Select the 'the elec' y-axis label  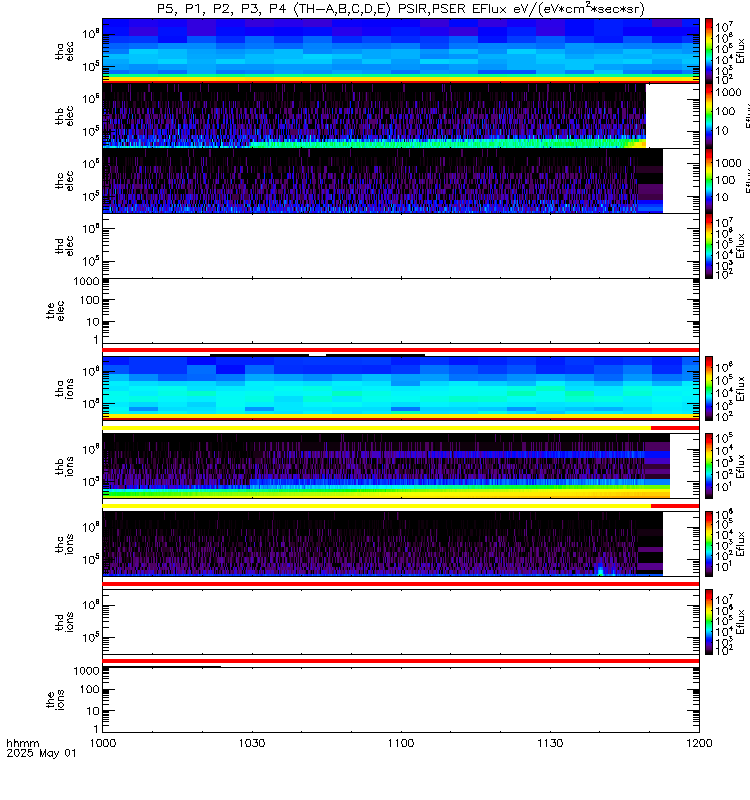pos(56,310)
